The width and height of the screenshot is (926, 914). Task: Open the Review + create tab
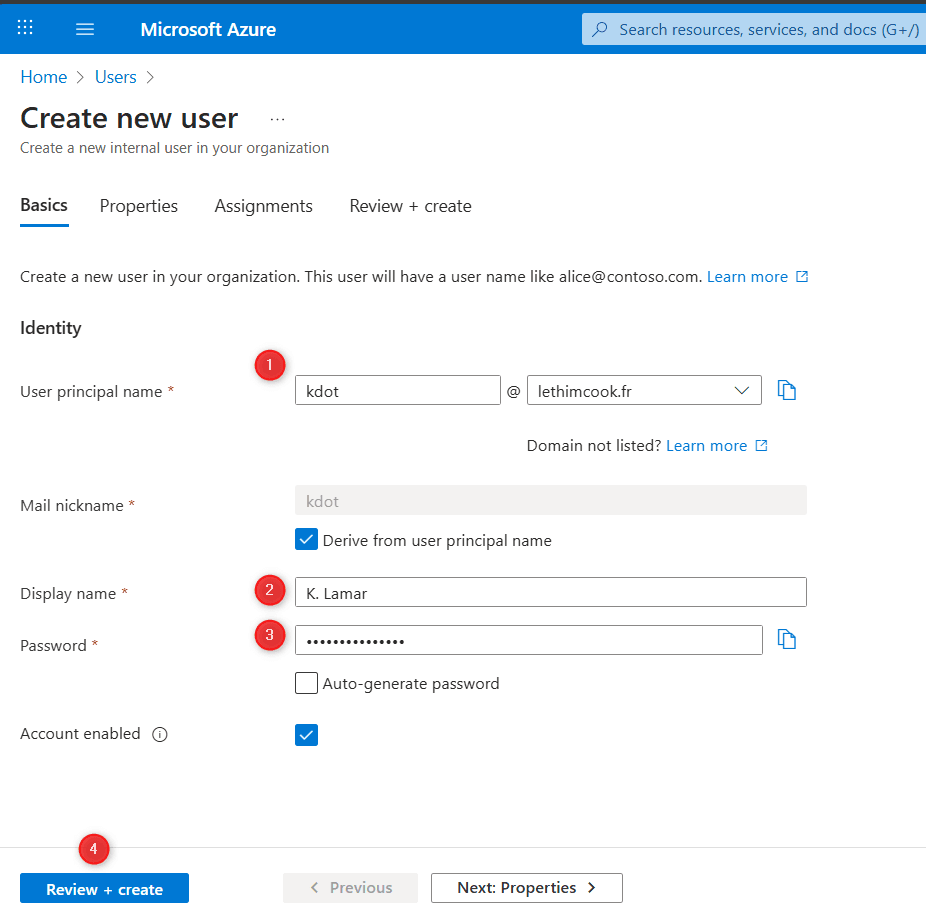pyautogui.click(x=410, y=206)
